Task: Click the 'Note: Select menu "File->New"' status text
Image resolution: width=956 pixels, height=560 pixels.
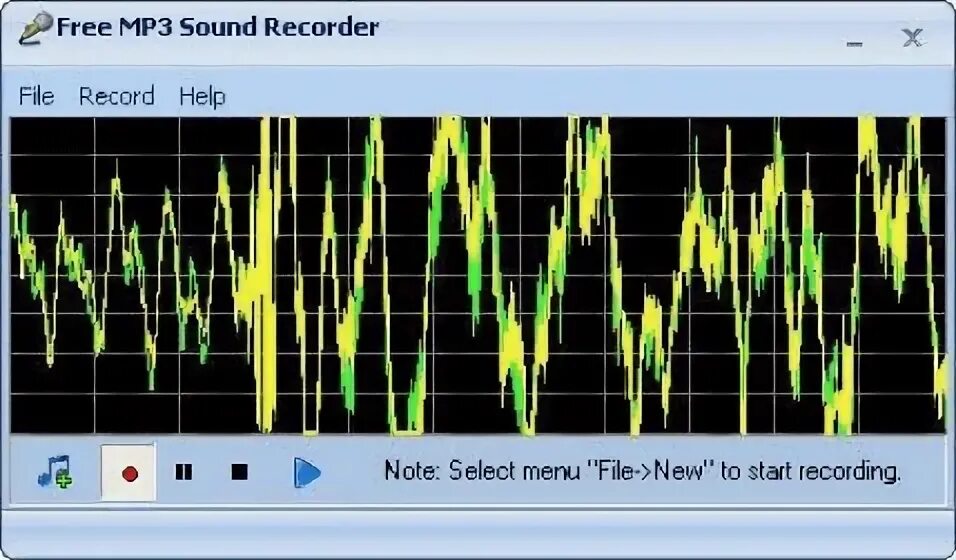Action: [643, 471]
